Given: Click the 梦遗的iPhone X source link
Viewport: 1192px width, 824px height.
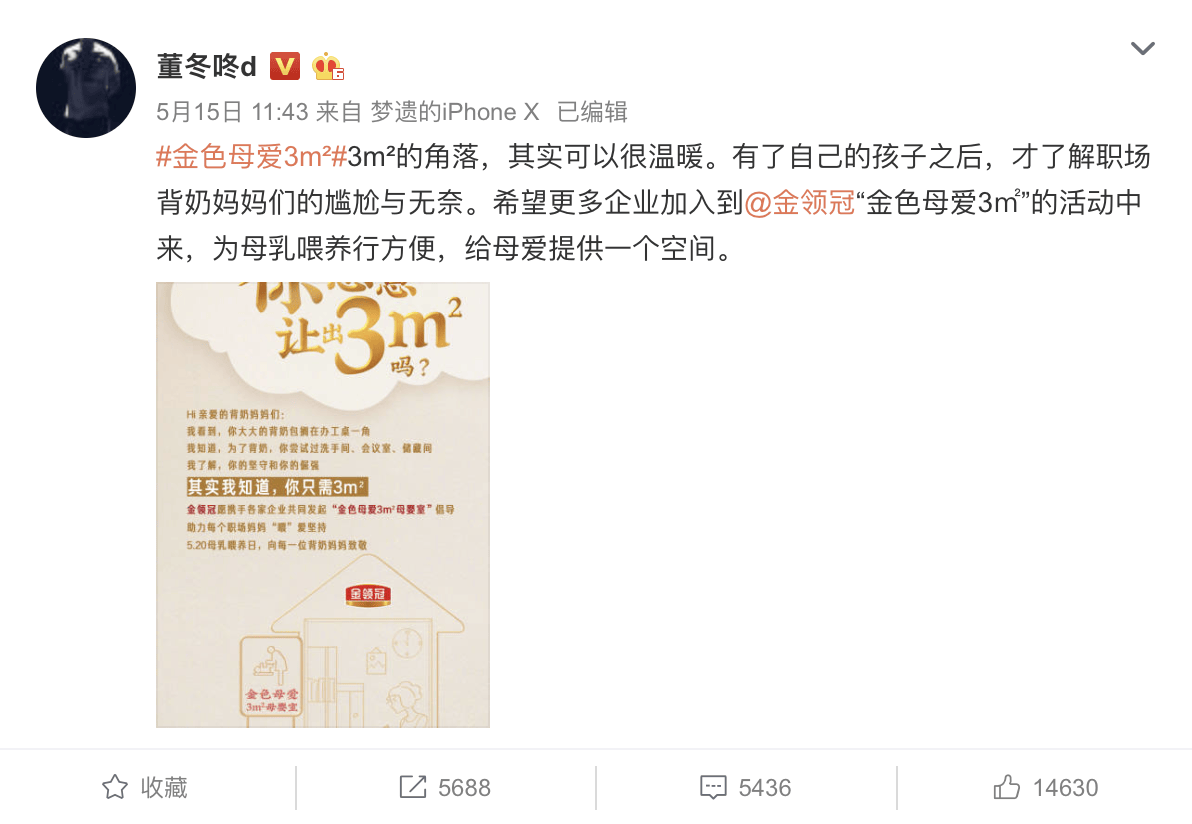Looking at the screenshot, I should [x=455, y=113].
